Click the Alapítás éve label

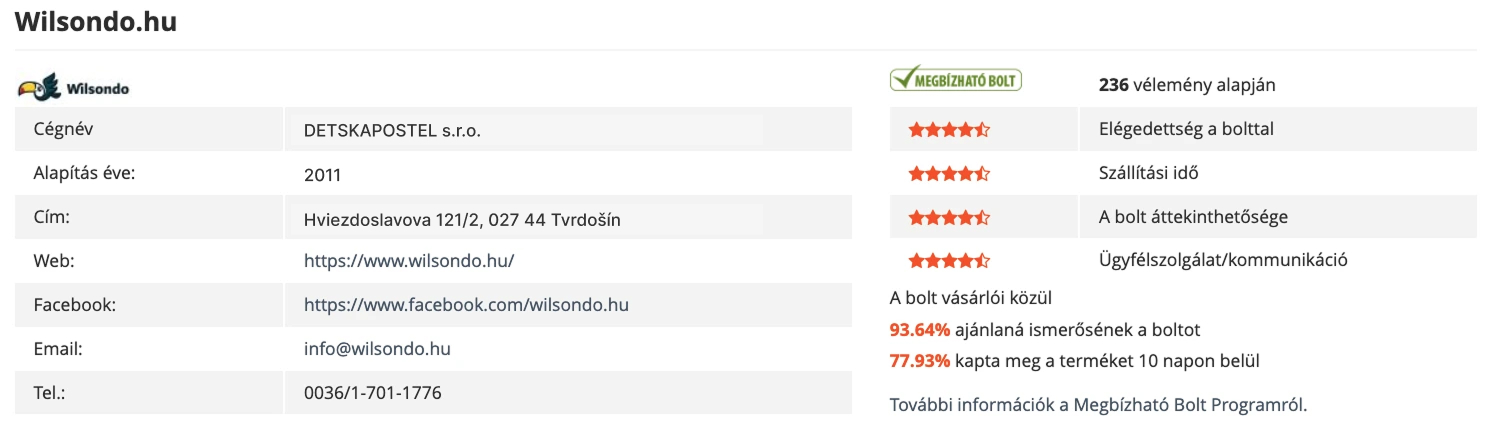84,173
